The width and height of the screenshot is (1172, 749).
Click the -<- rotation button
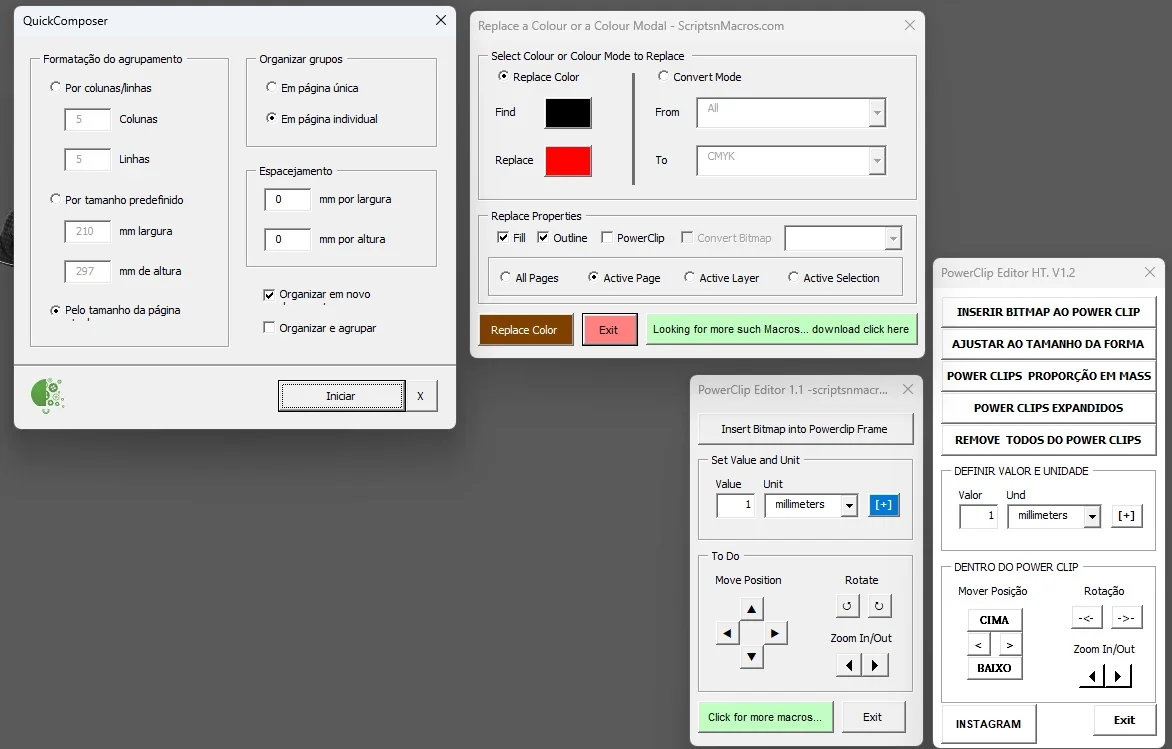1086,618
